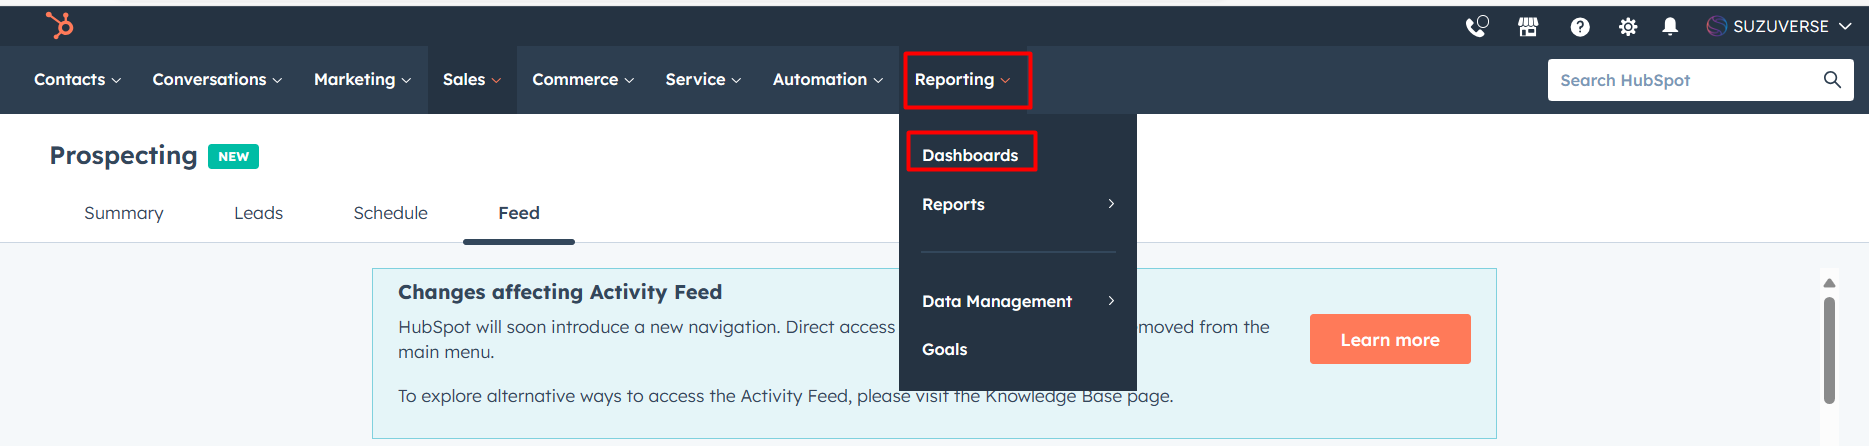This screenshot has width=1869, height=446.
Task: Expand the Contacts dropdown menu
Action: [77, 80]
